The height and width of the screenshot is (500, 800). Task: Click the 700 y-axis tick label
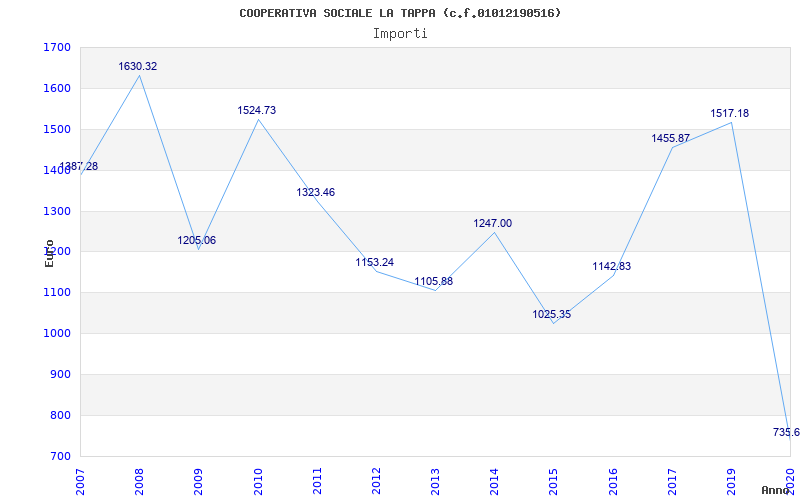point(60,456)
